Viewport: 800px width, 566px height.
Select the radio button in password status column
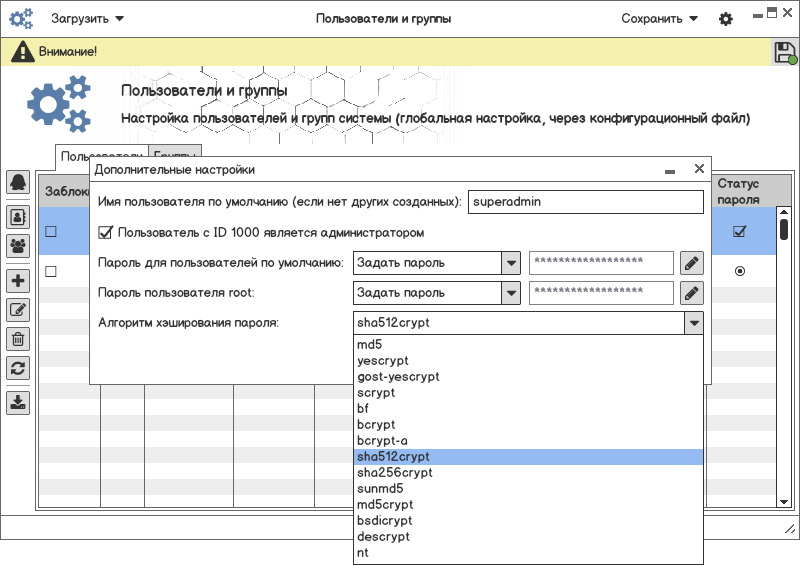coord(740,271)
